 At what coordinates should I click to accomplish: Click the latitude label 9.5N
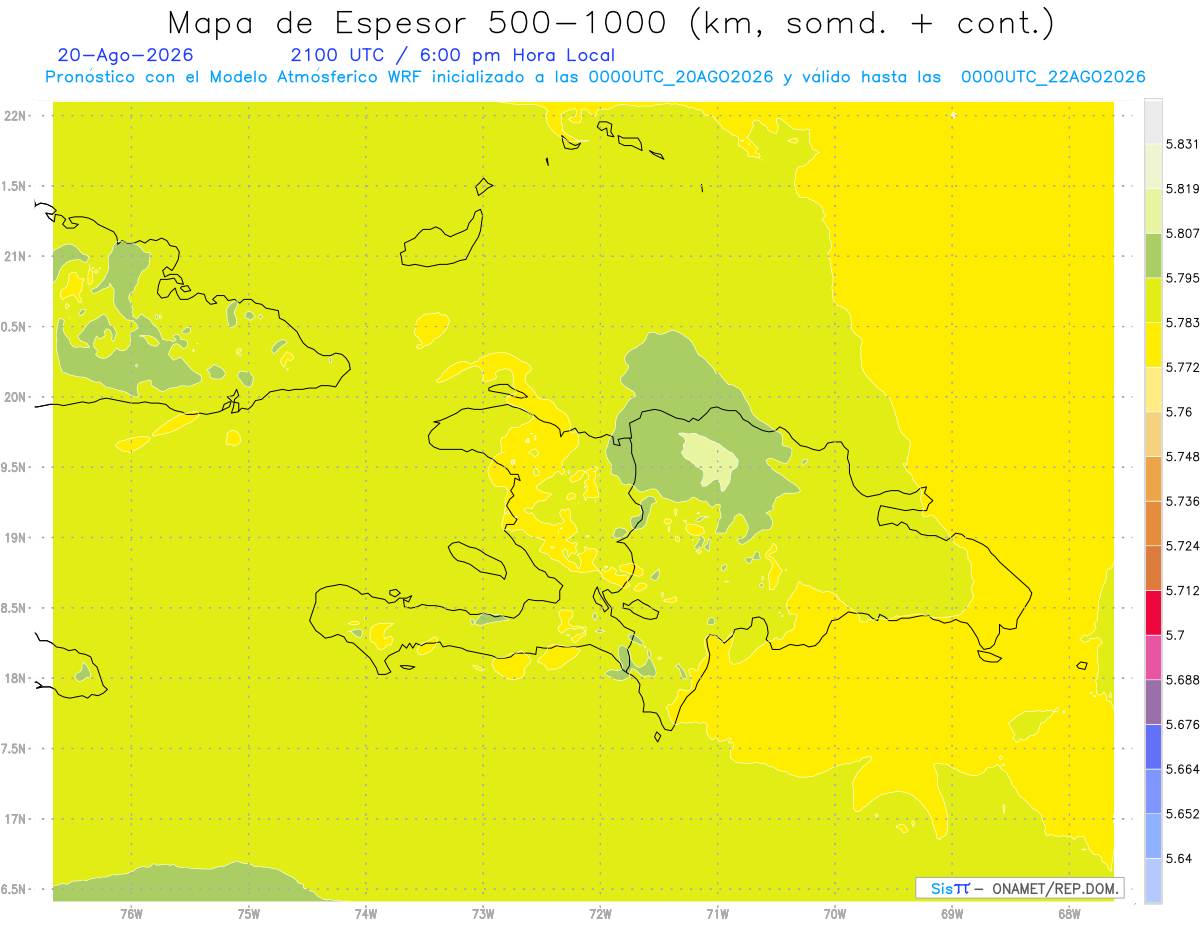(15, 467)
